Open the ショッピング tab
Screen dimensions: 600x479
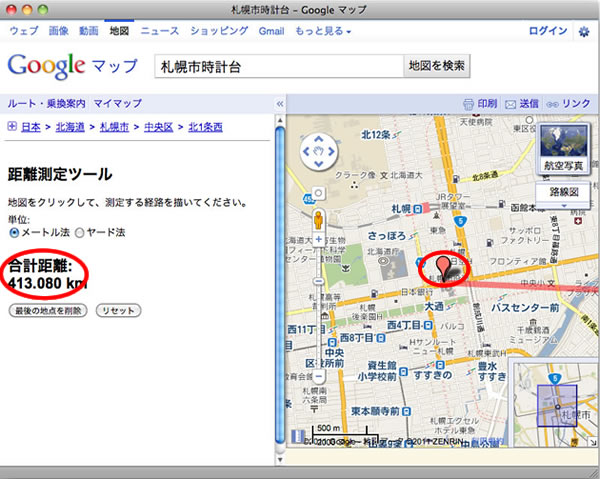pyautogui.click(x=219, y=31)
